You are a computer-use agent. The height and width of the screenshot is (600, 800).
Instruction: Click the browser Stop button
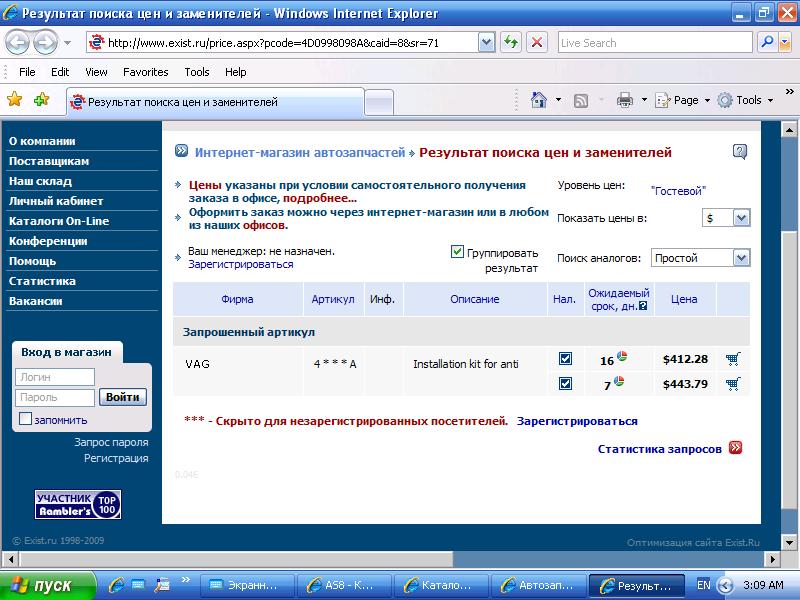point(537,43)
